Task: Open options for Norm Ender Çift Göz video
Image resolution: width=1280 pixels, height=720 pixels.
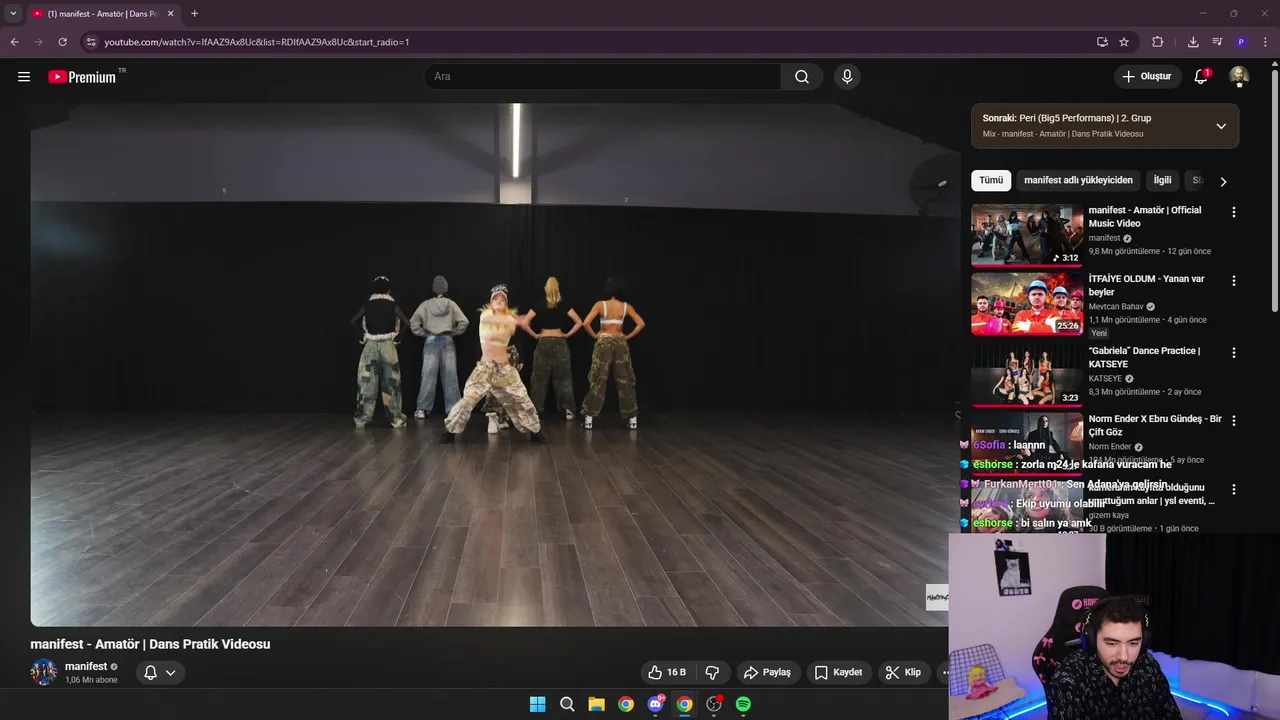Action: (1233, 421)
